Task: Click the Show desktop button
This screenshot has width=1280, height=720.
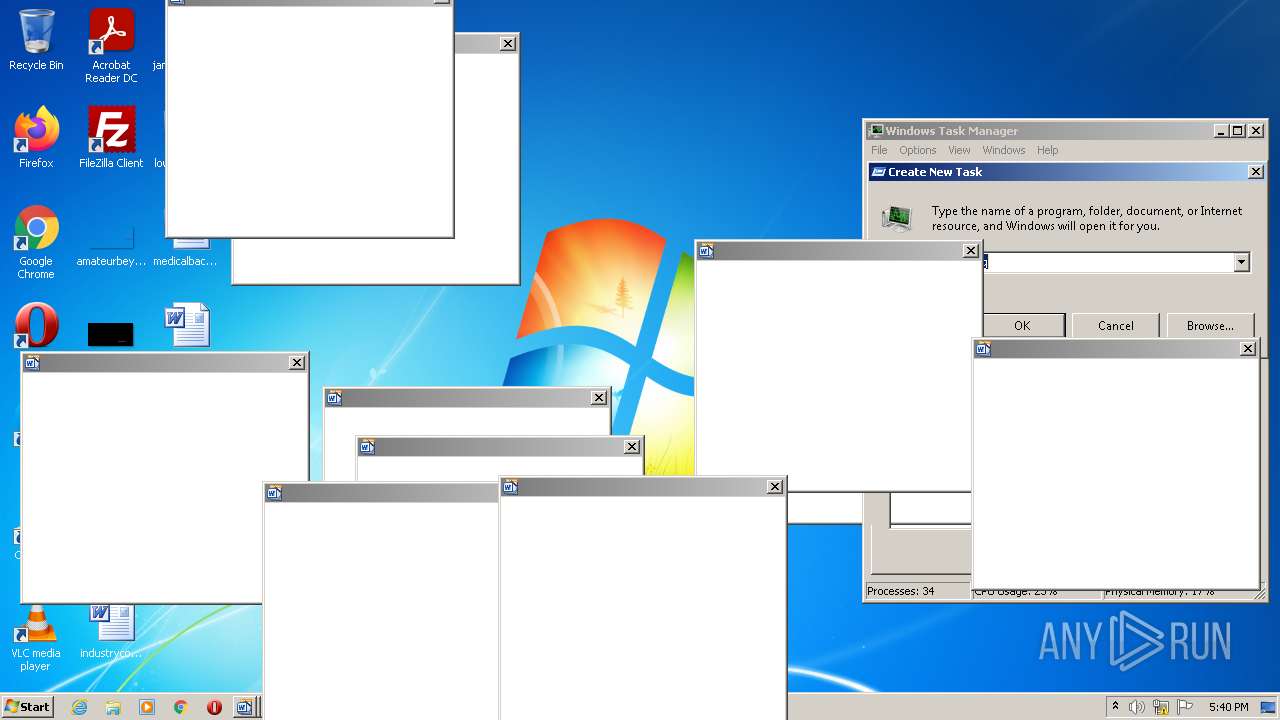Action: (x=1269, y=707)
